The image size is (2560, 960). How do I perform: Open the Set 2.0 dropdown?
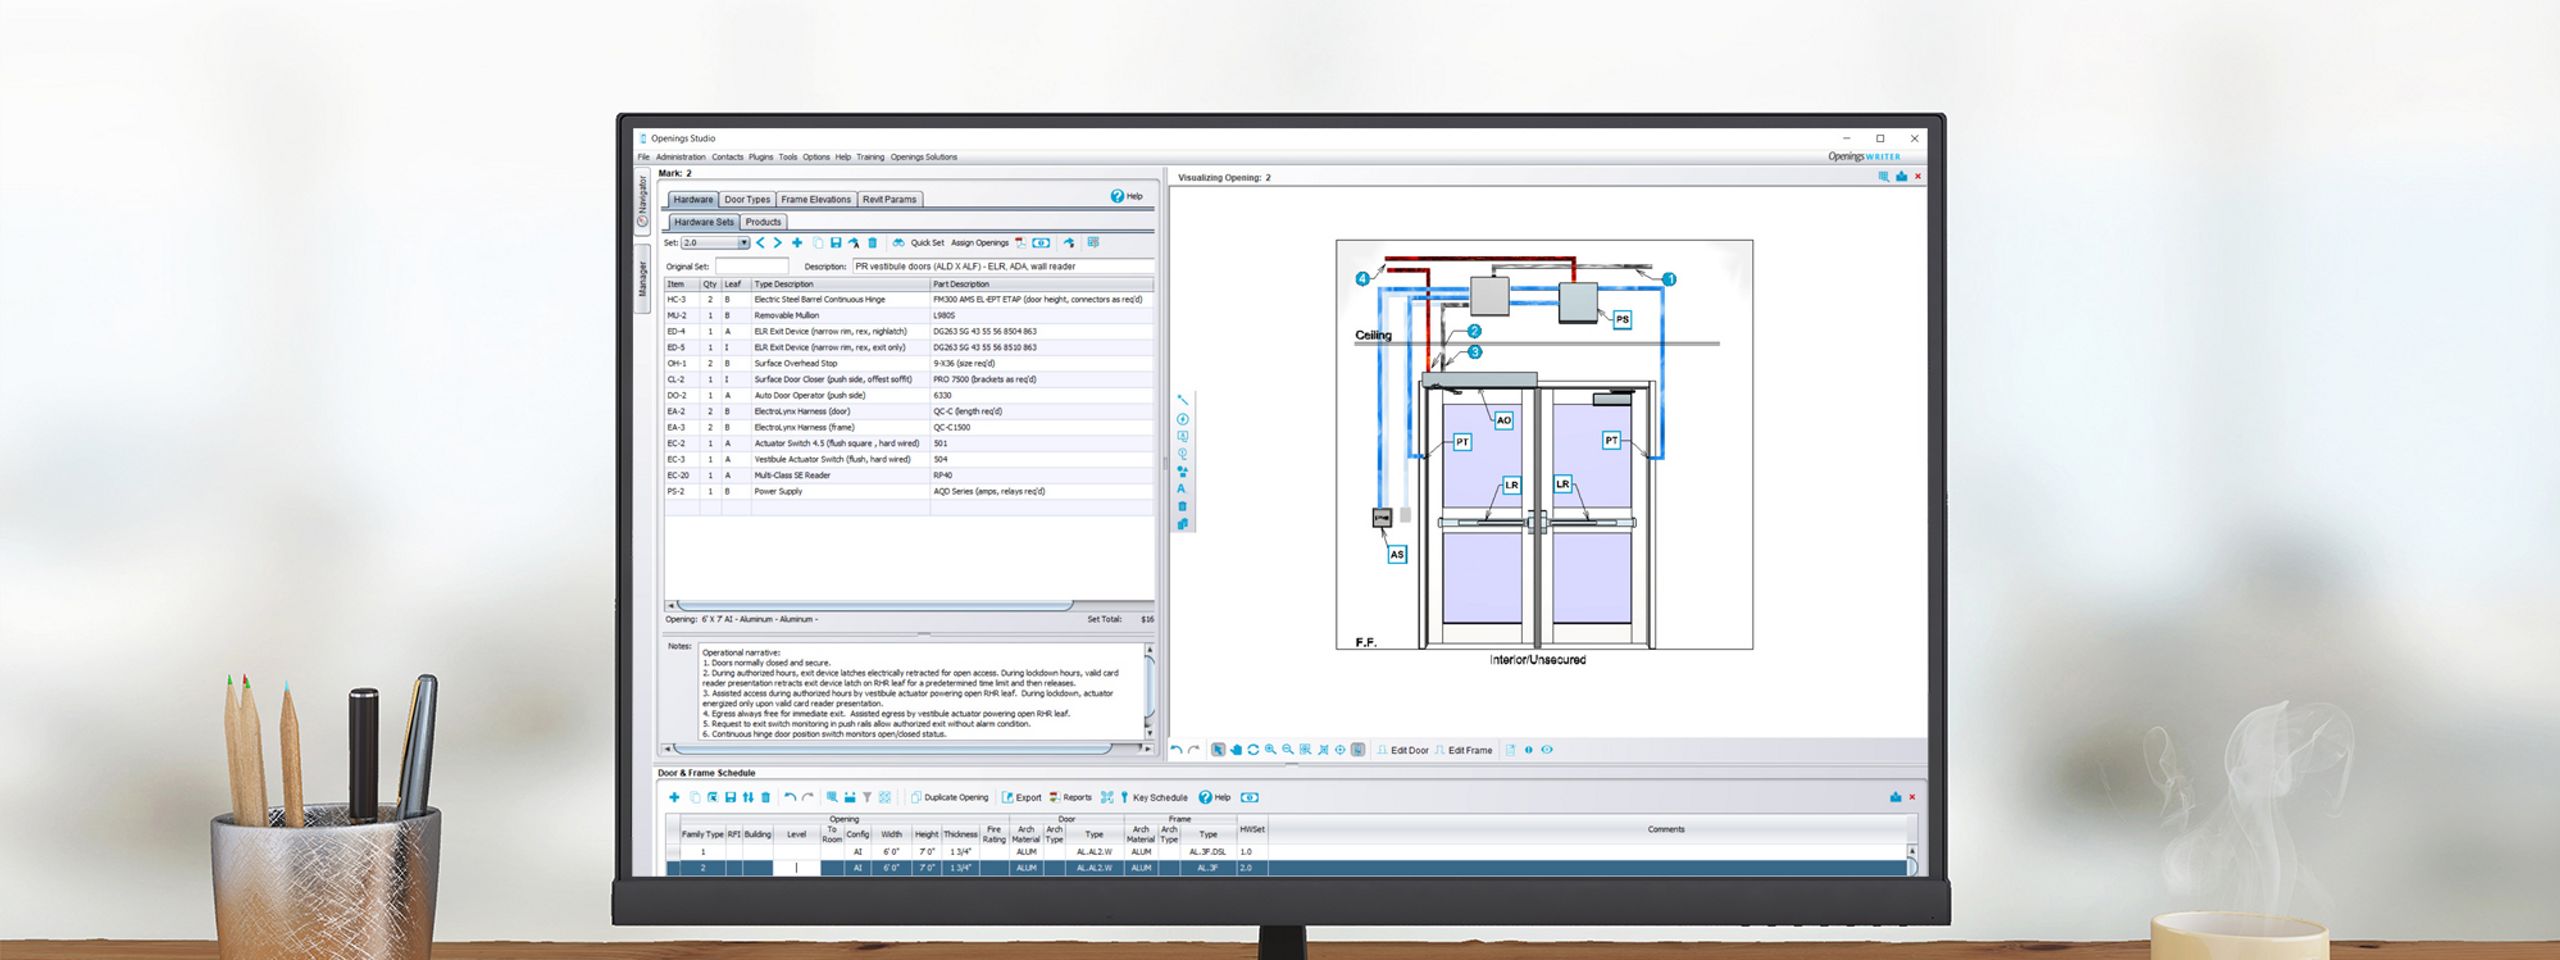[743, 243]
